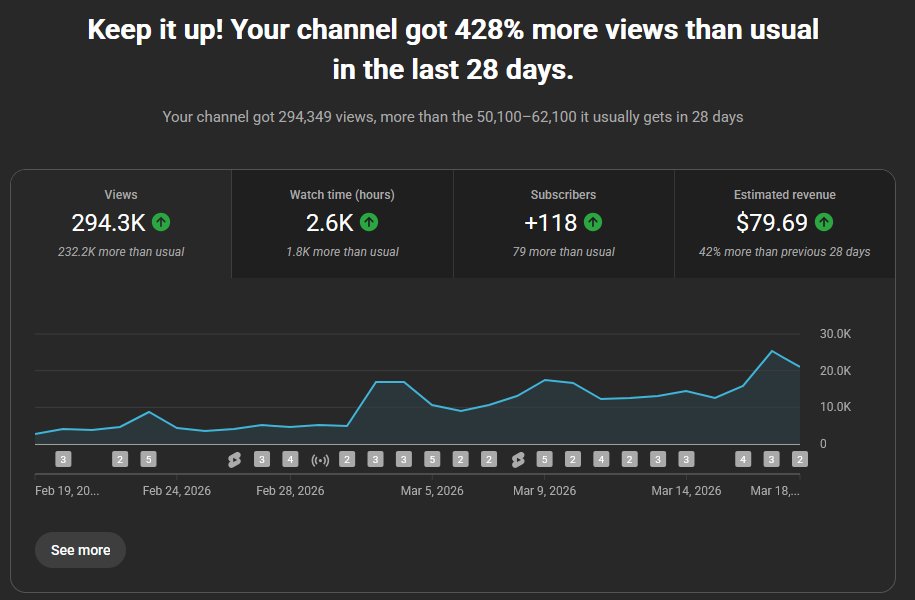Select the first "3" marker at timeline's left end
Viewport: 915px width, 600px height.
[63, 459]
